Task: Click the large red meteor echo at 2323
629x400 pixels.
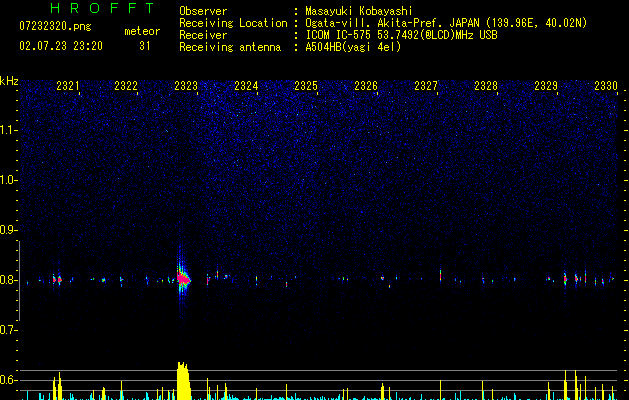Action: (183, 278)
